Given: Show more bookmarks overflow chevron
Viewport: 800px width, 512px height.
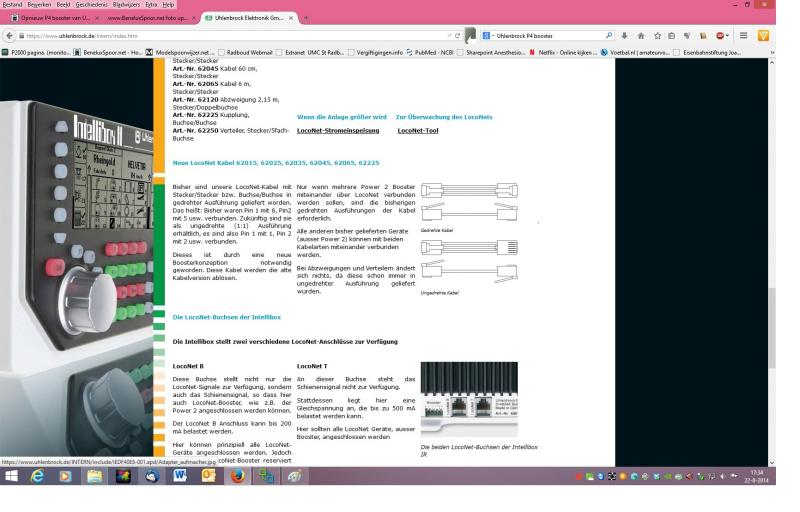Looking at the screenshot, I should point(771,53).
